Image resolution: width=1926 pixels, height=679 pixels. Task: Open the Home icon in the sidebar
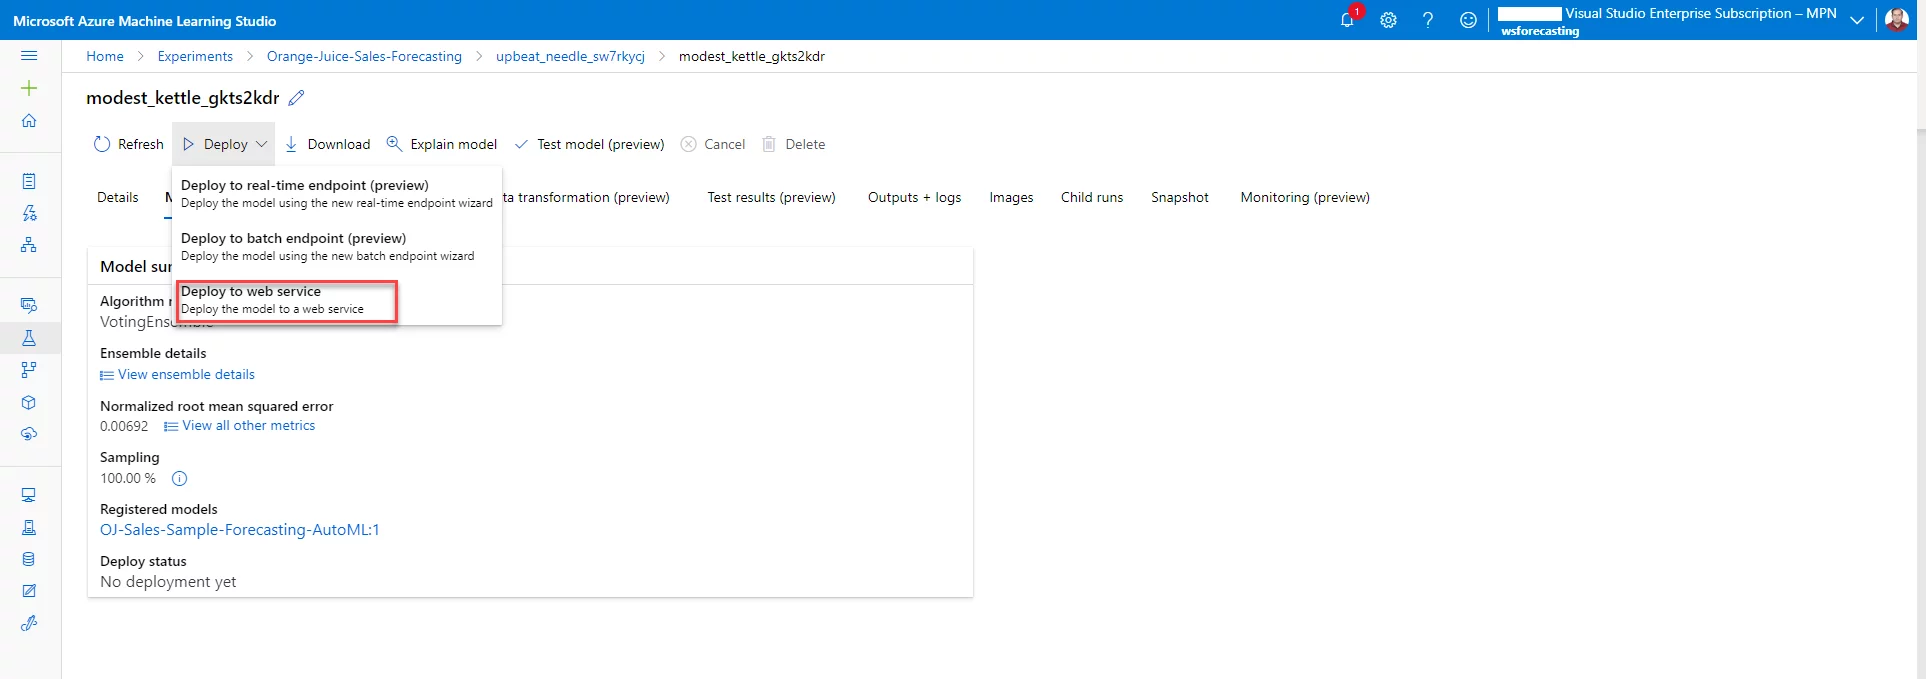29,120
